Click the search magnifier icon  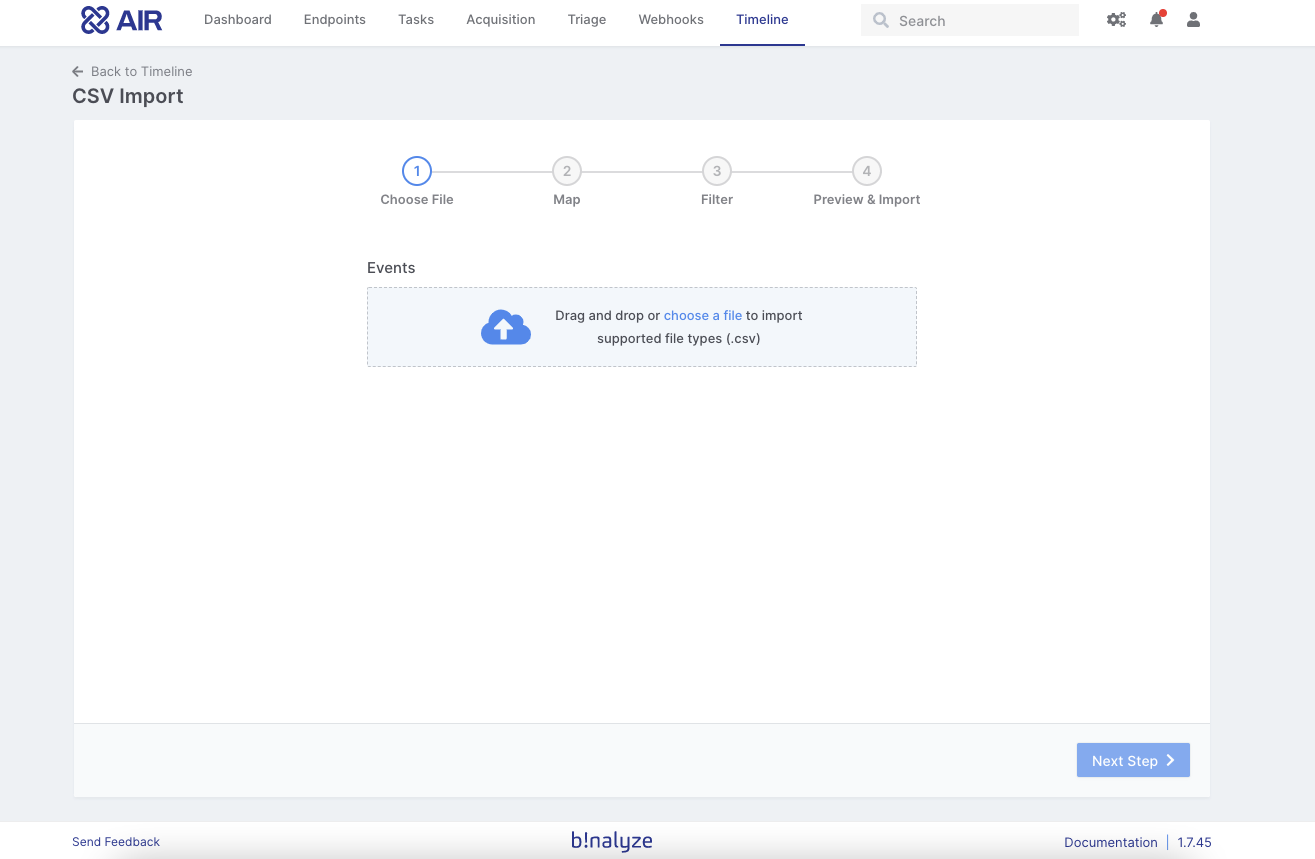point(880,20)
